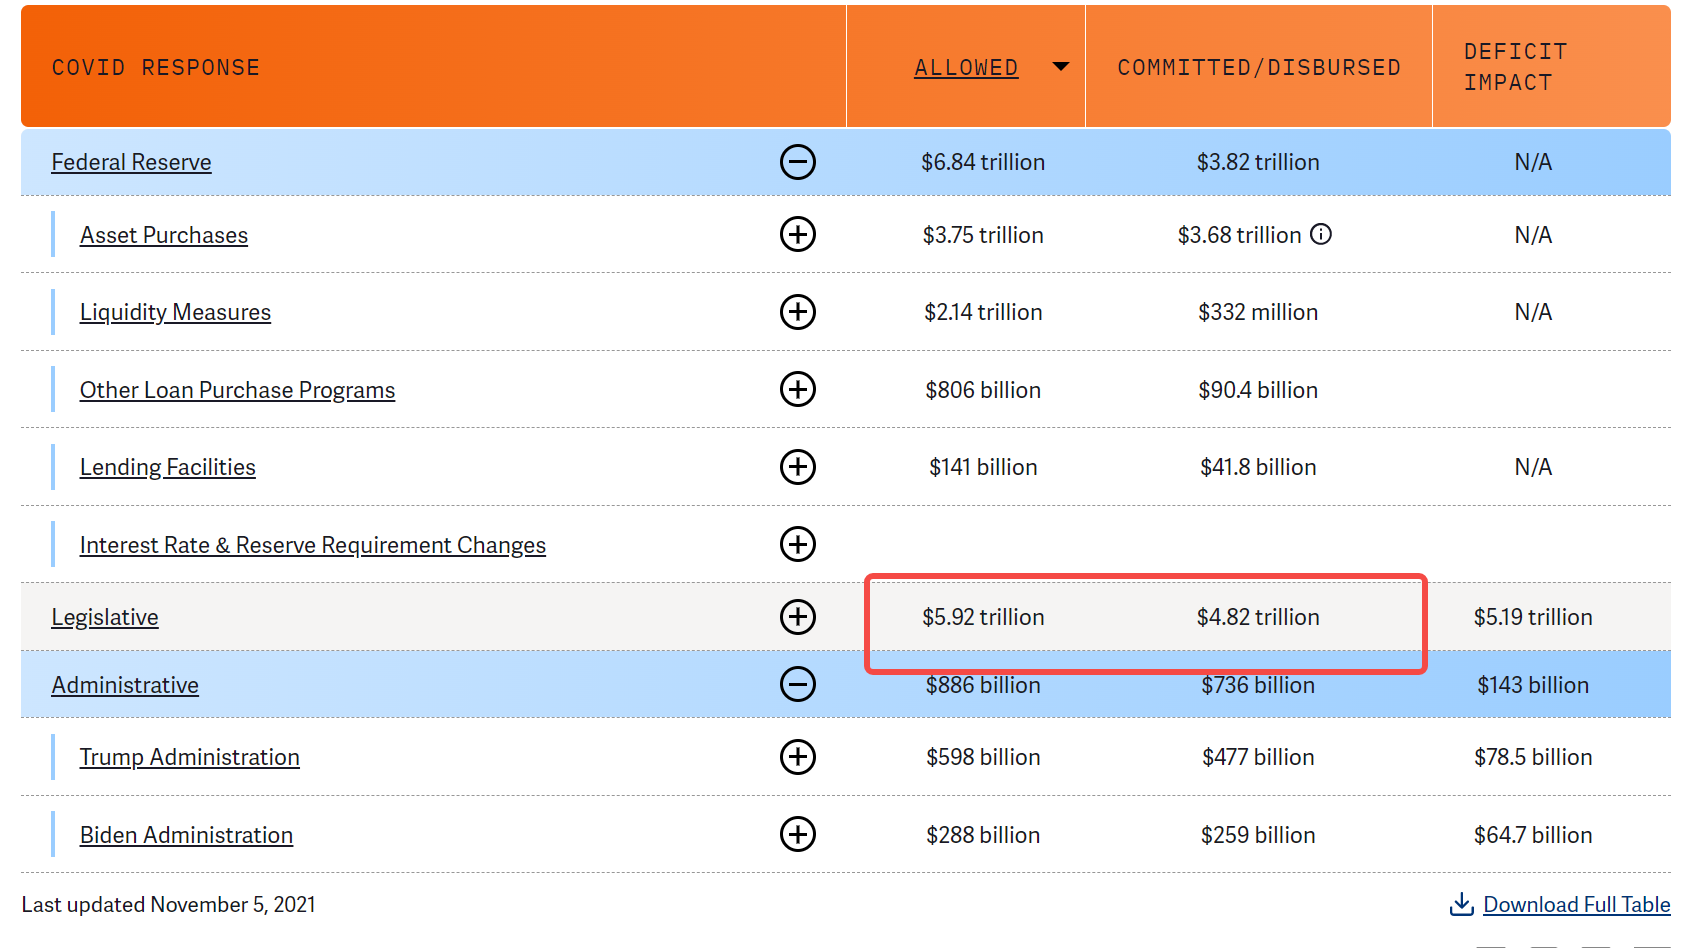Click the download icon near Download Full Table

pos(1461,904)
